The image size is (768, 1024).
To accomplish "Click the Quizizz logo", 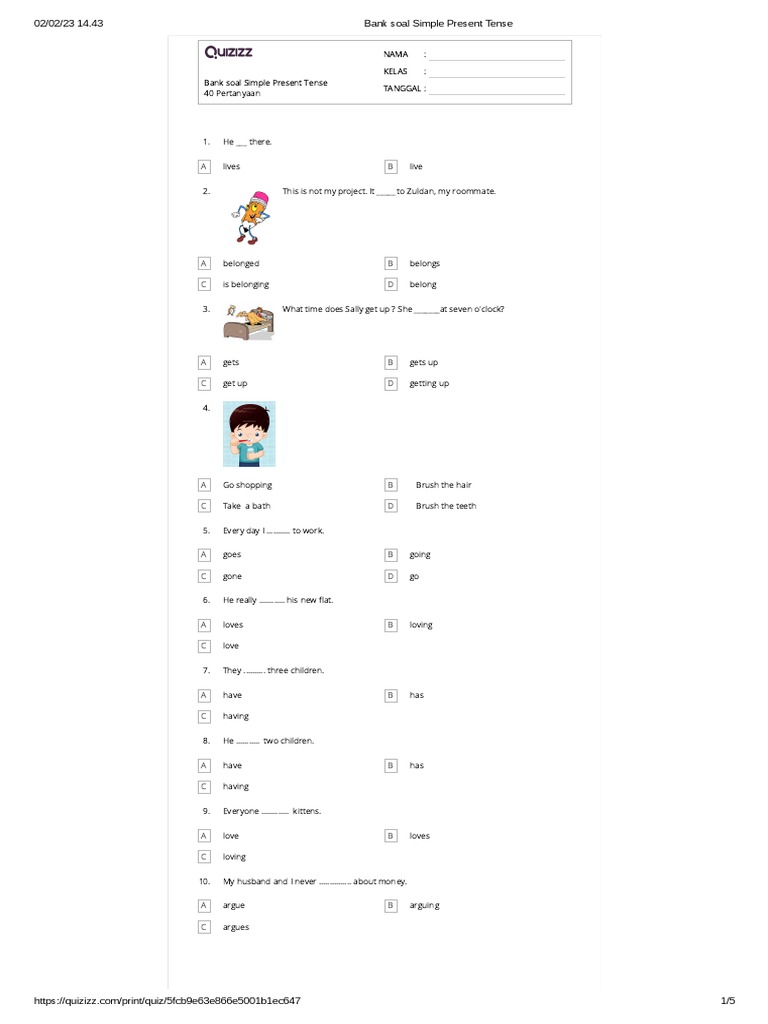I will (229, 52).
